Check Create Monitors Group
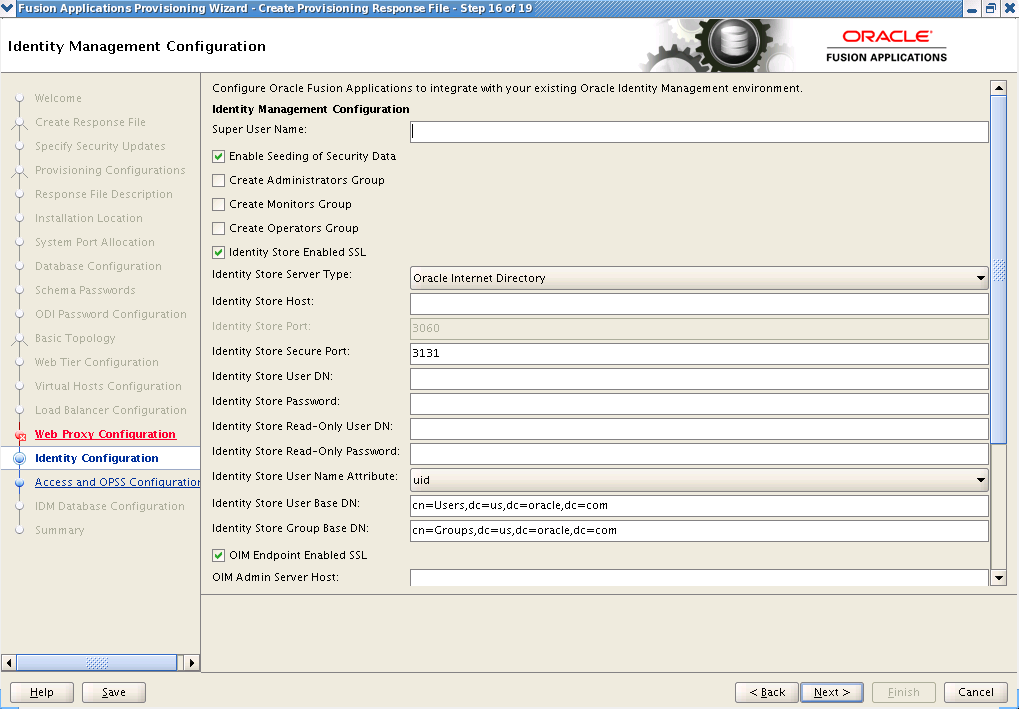The width and height of the screenshot is (1019, 709). point(218,205)
